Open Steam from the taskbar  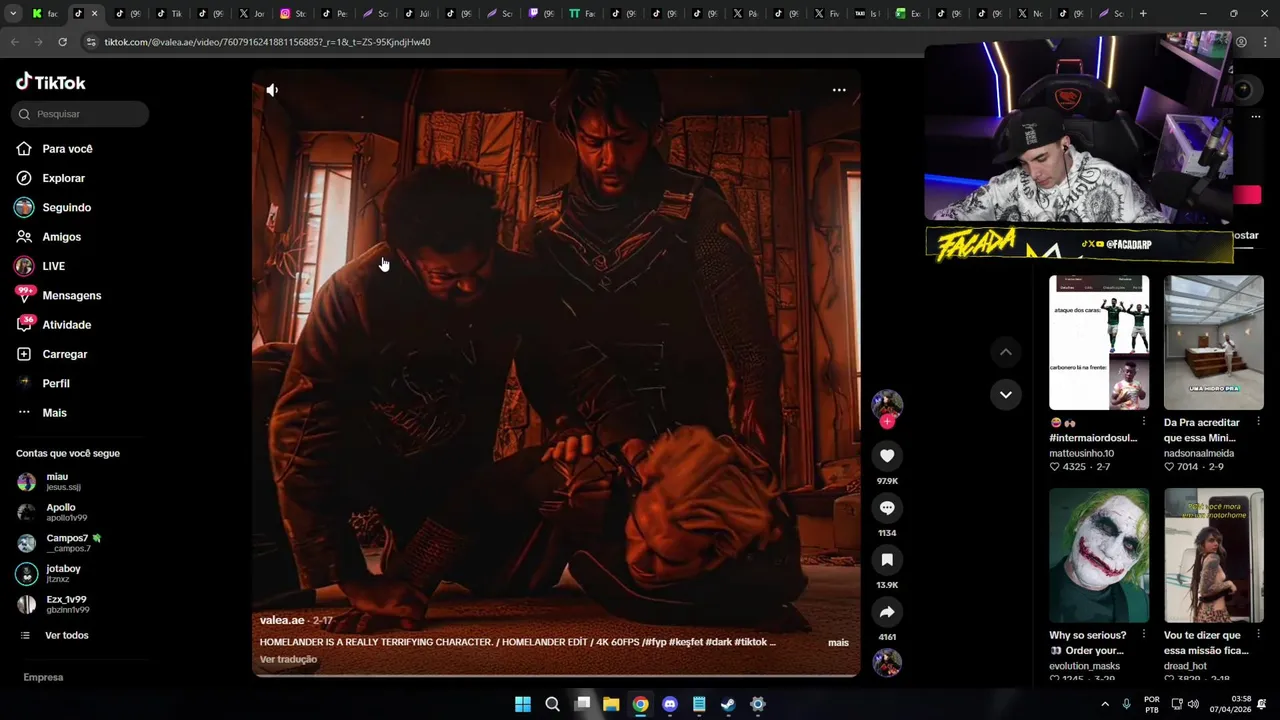(x=728, y=704)
